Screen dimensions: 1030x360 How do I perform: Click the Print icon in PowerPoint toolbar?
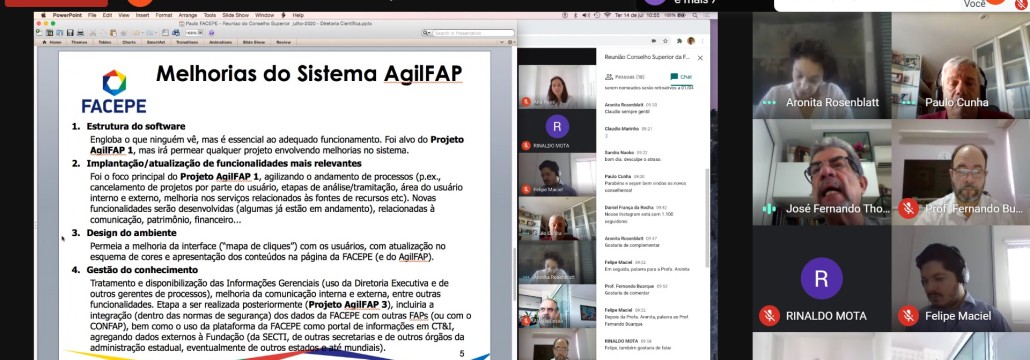tap(80, 33)
